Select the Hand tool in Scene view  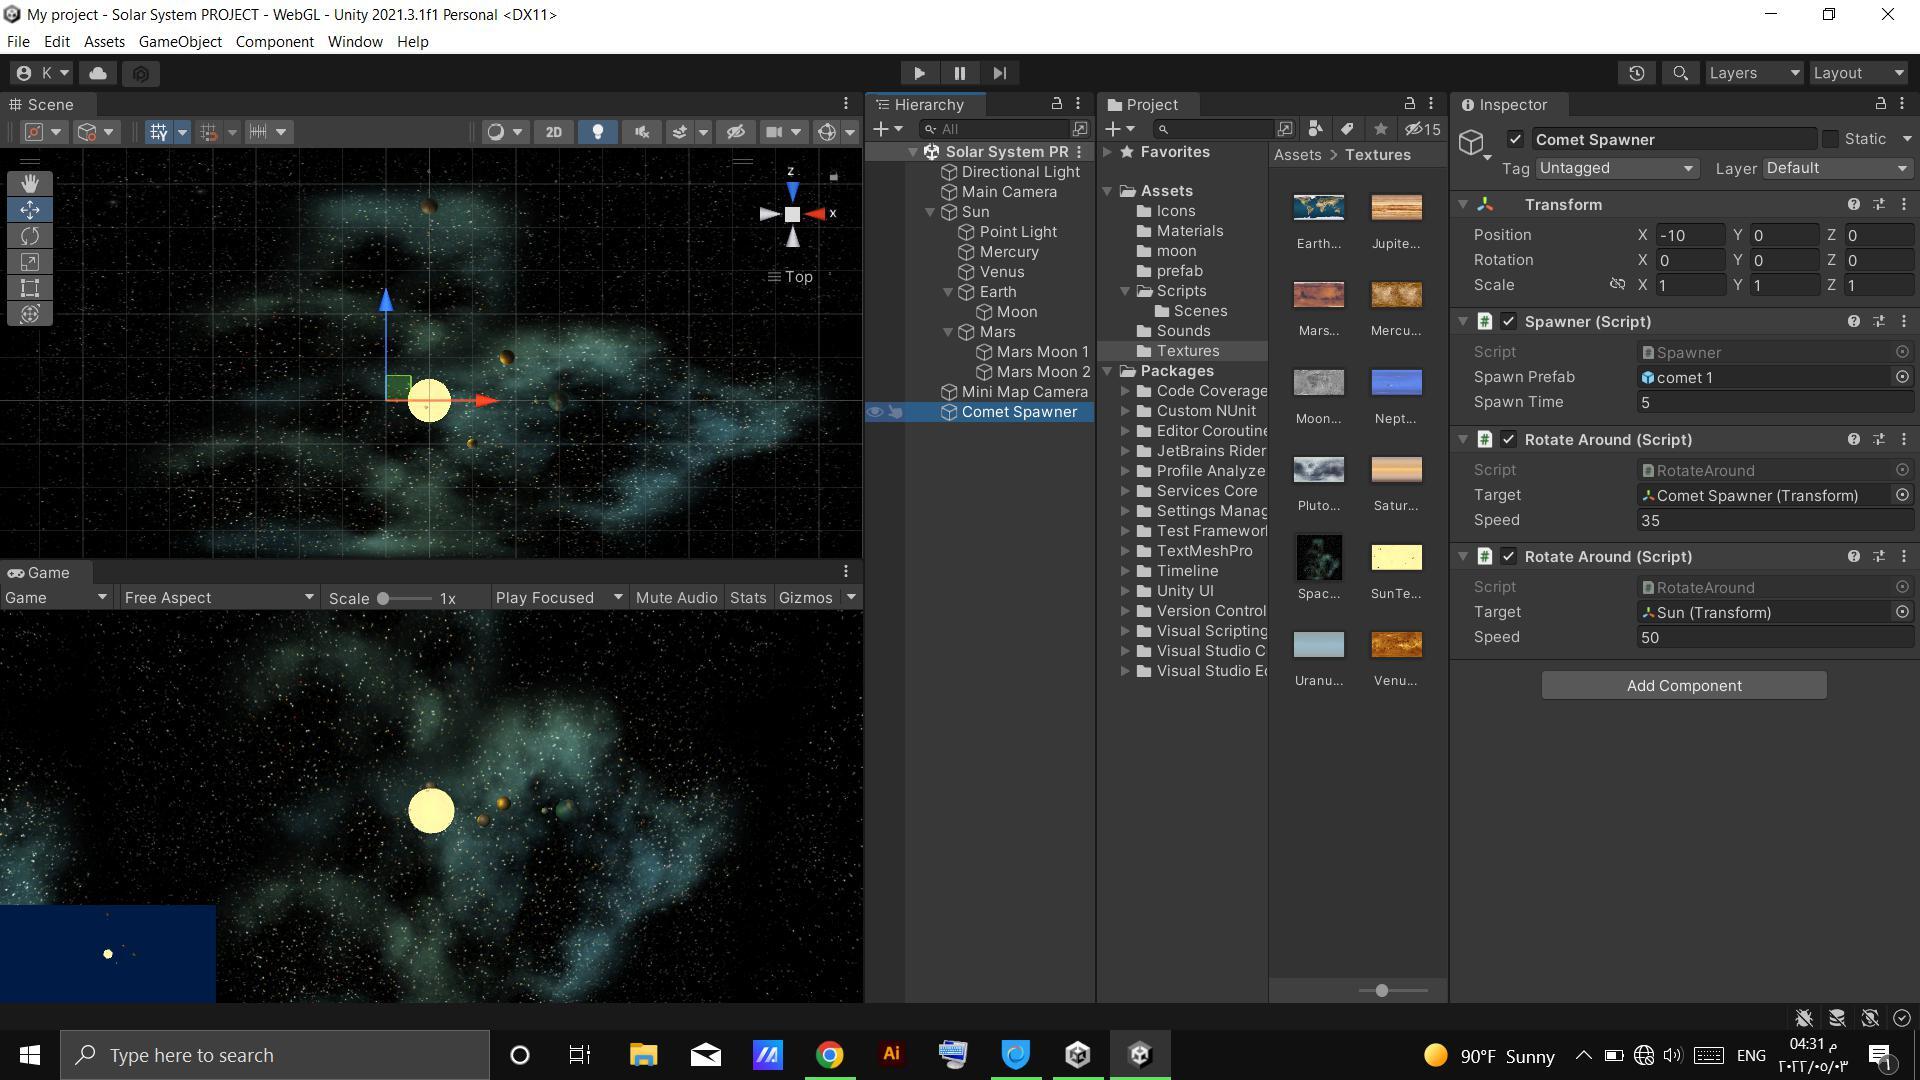click(x=30, y=183)
